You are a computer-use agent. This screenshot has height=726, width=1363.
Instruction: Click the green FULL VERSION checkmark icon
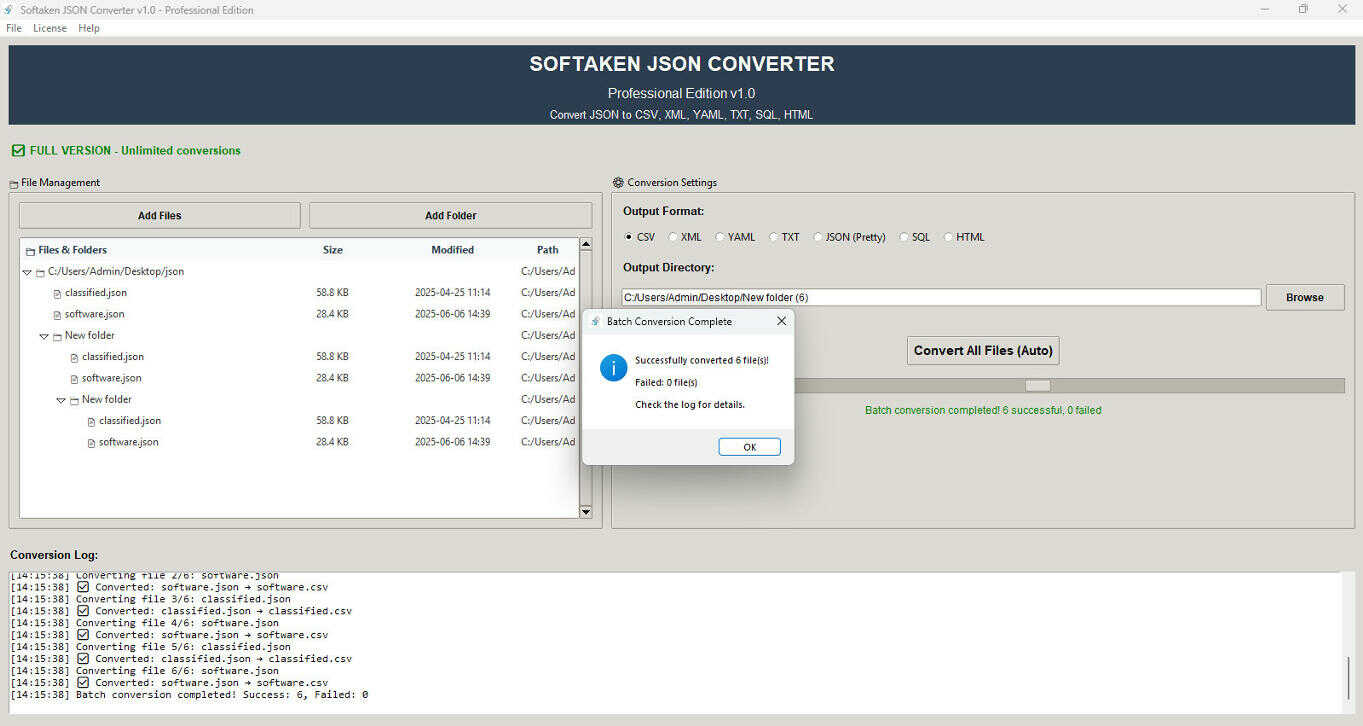17,150
